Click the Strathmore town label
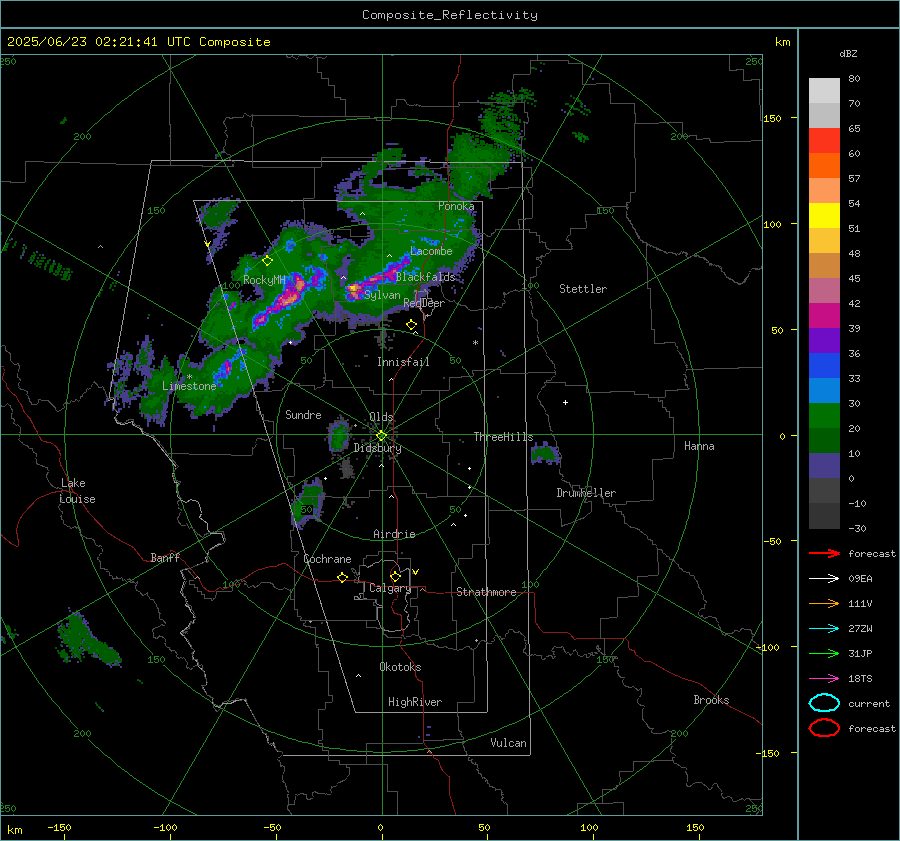This screenshot has height=841, width=900. pos(486,592)
